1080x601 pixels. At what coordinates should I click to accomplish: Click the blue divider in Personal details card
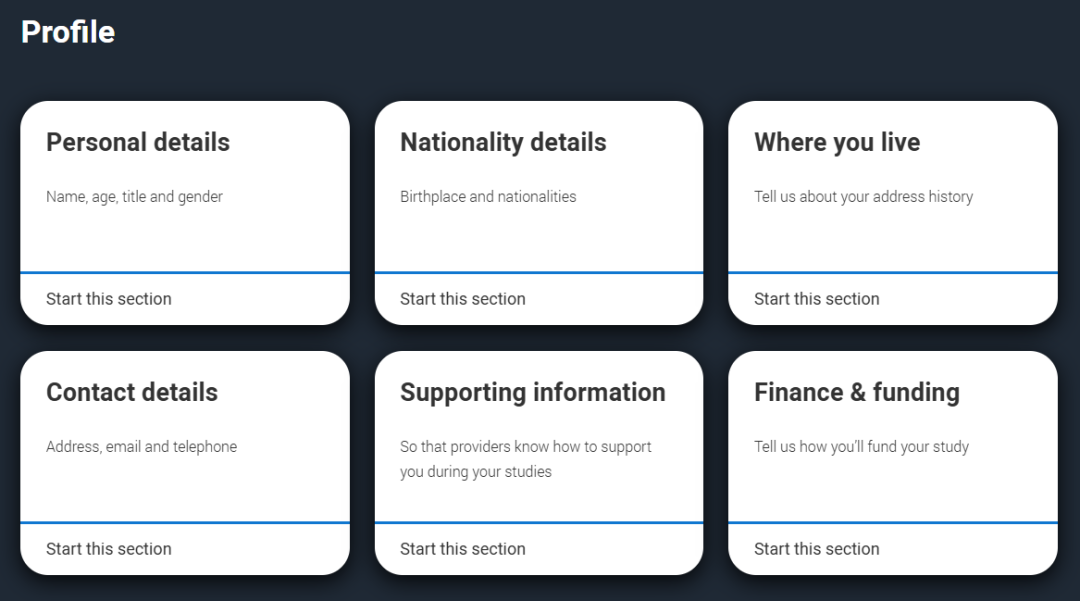(185, 272)
